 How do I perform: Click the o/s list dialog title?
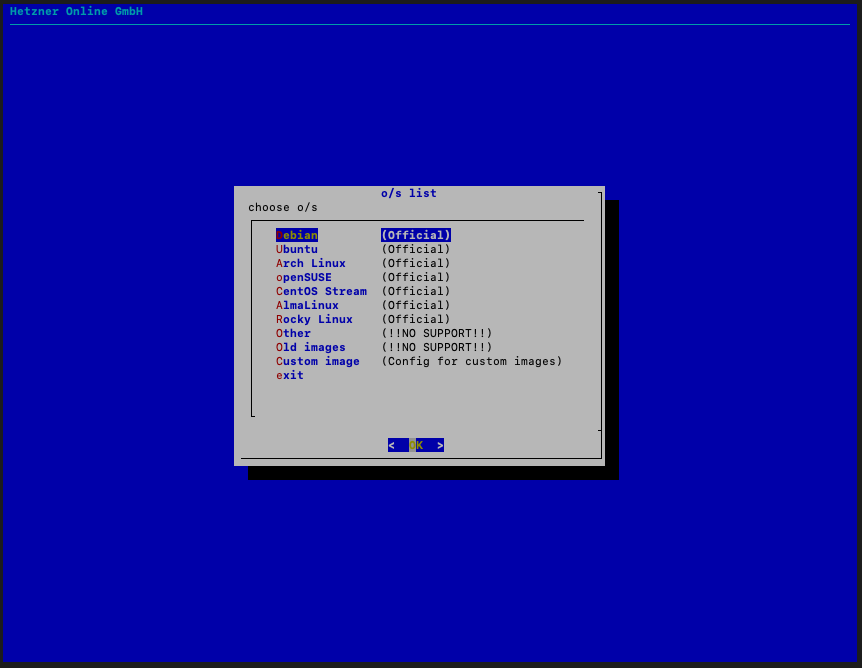(409, 193)
